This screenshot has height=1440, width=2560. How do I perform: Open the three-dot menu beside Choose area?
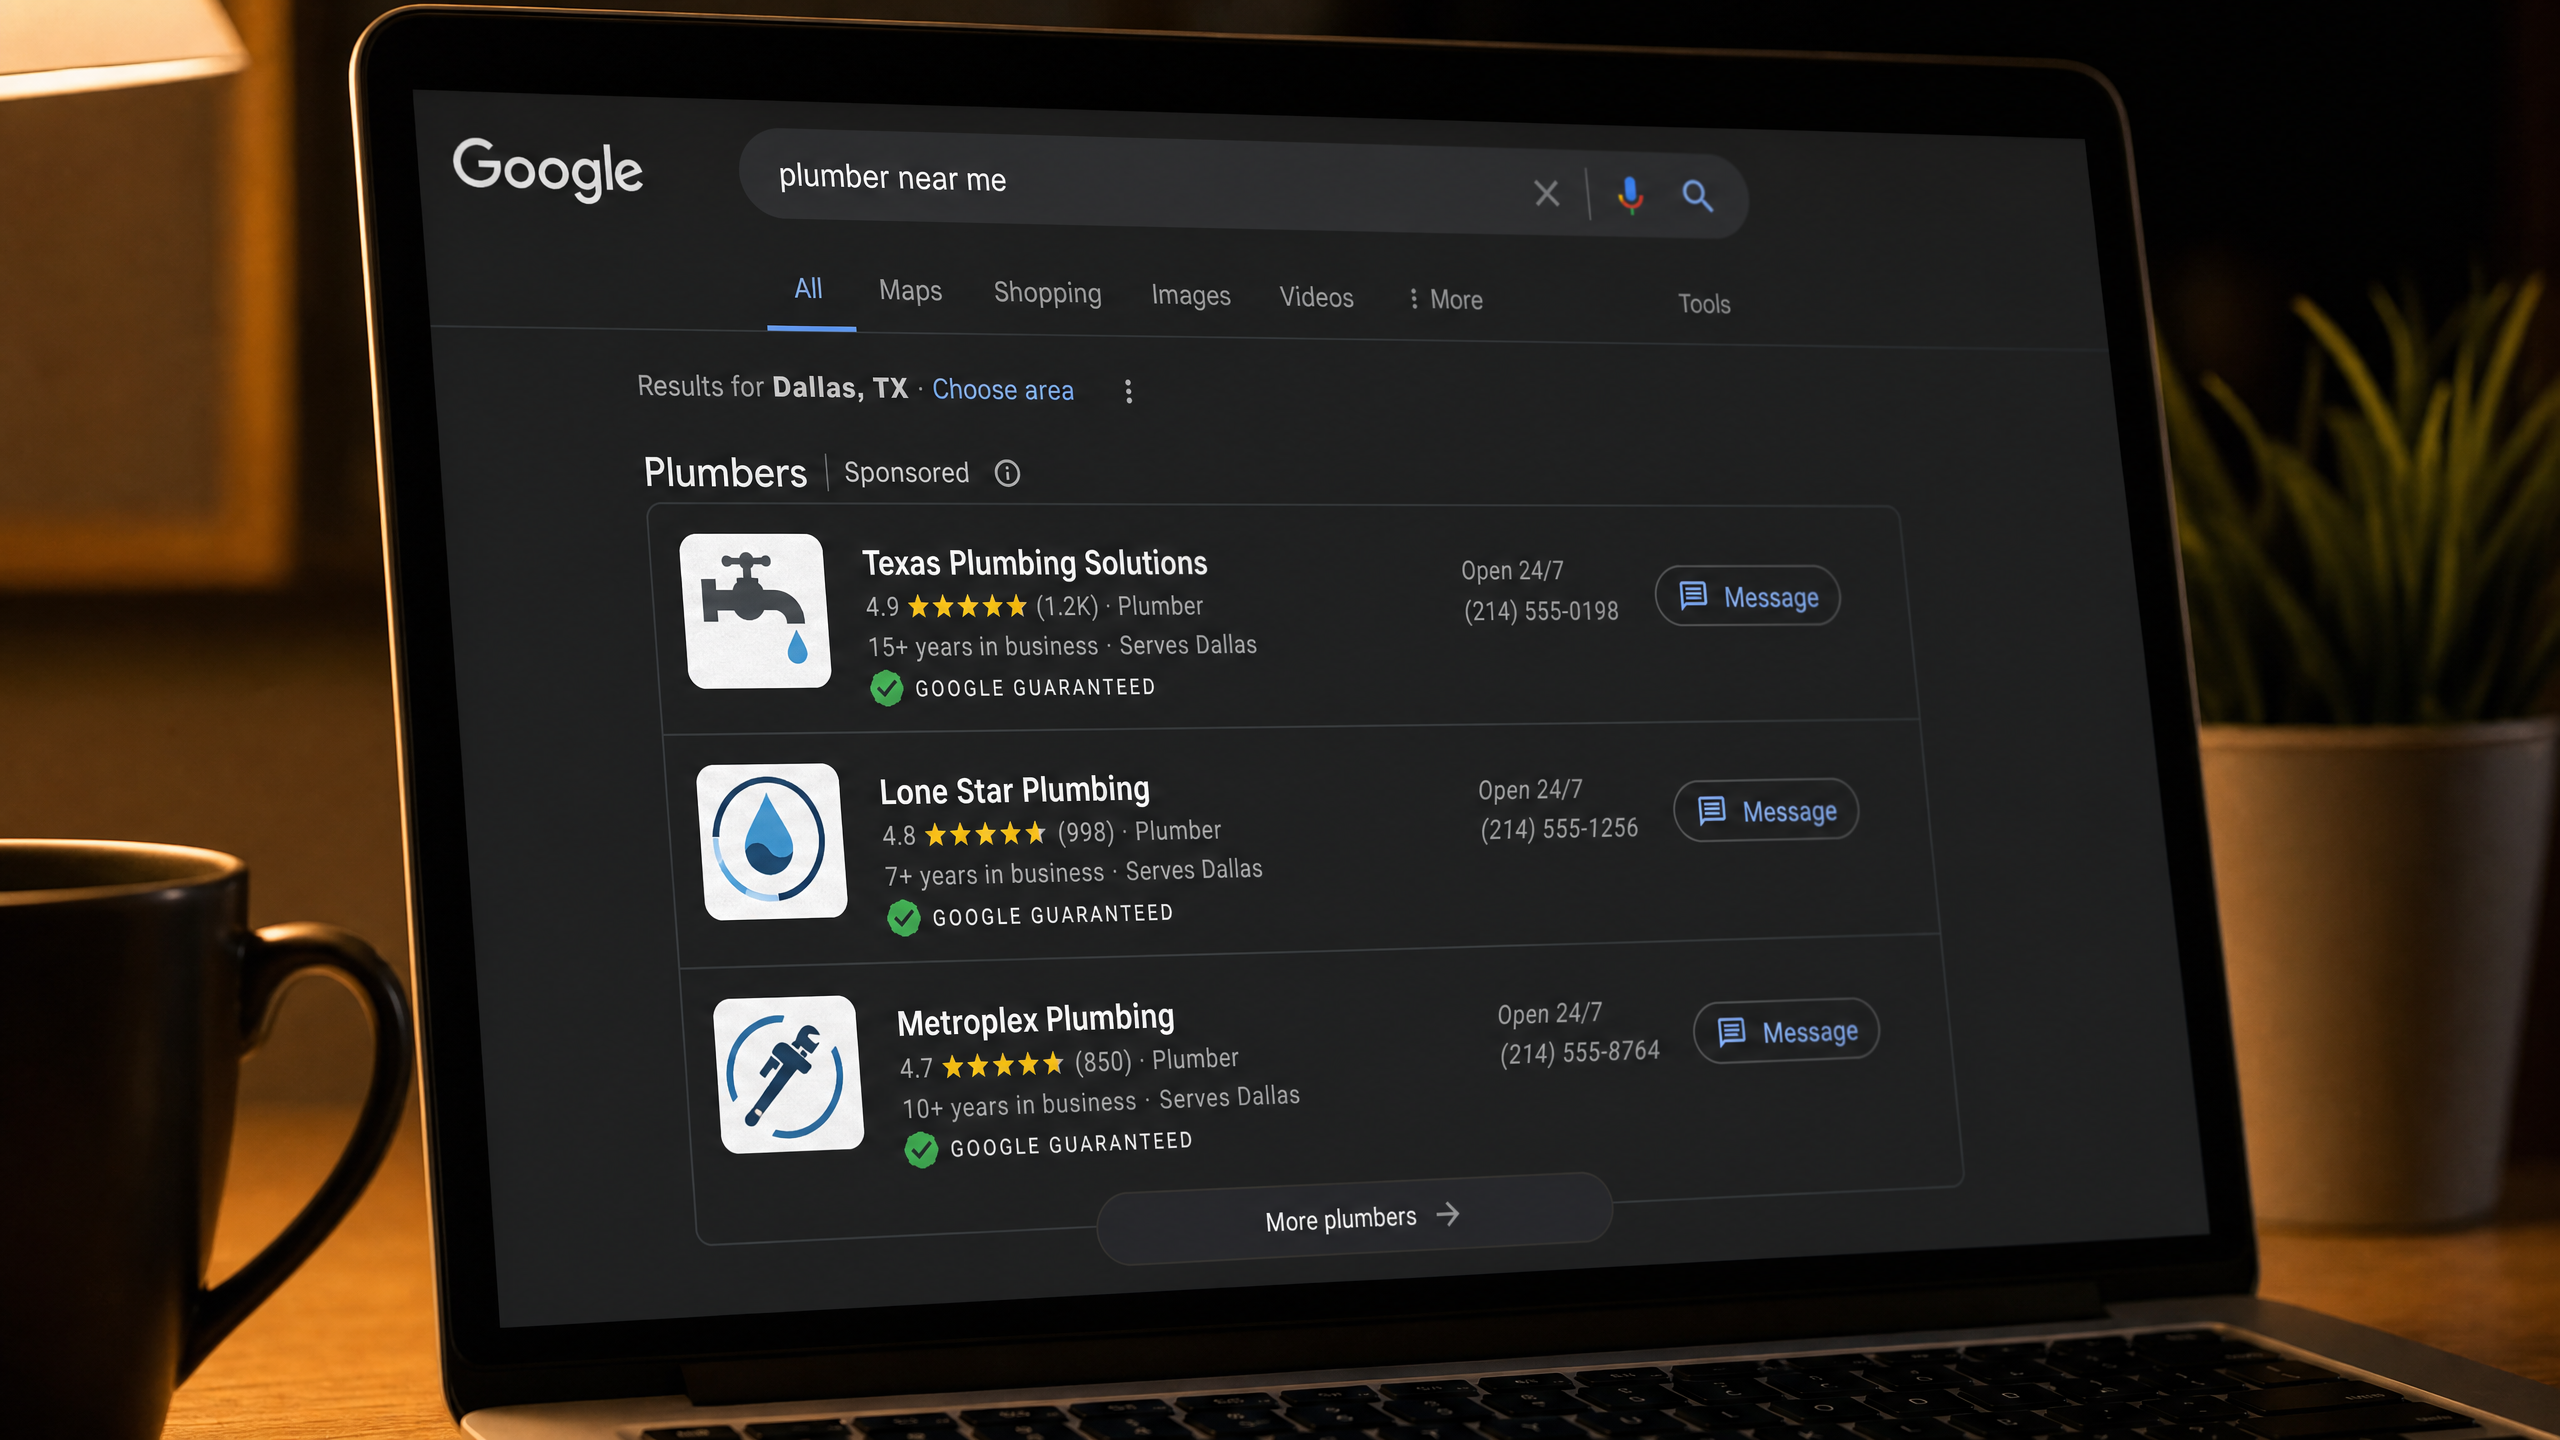[x=1128, y=391]
